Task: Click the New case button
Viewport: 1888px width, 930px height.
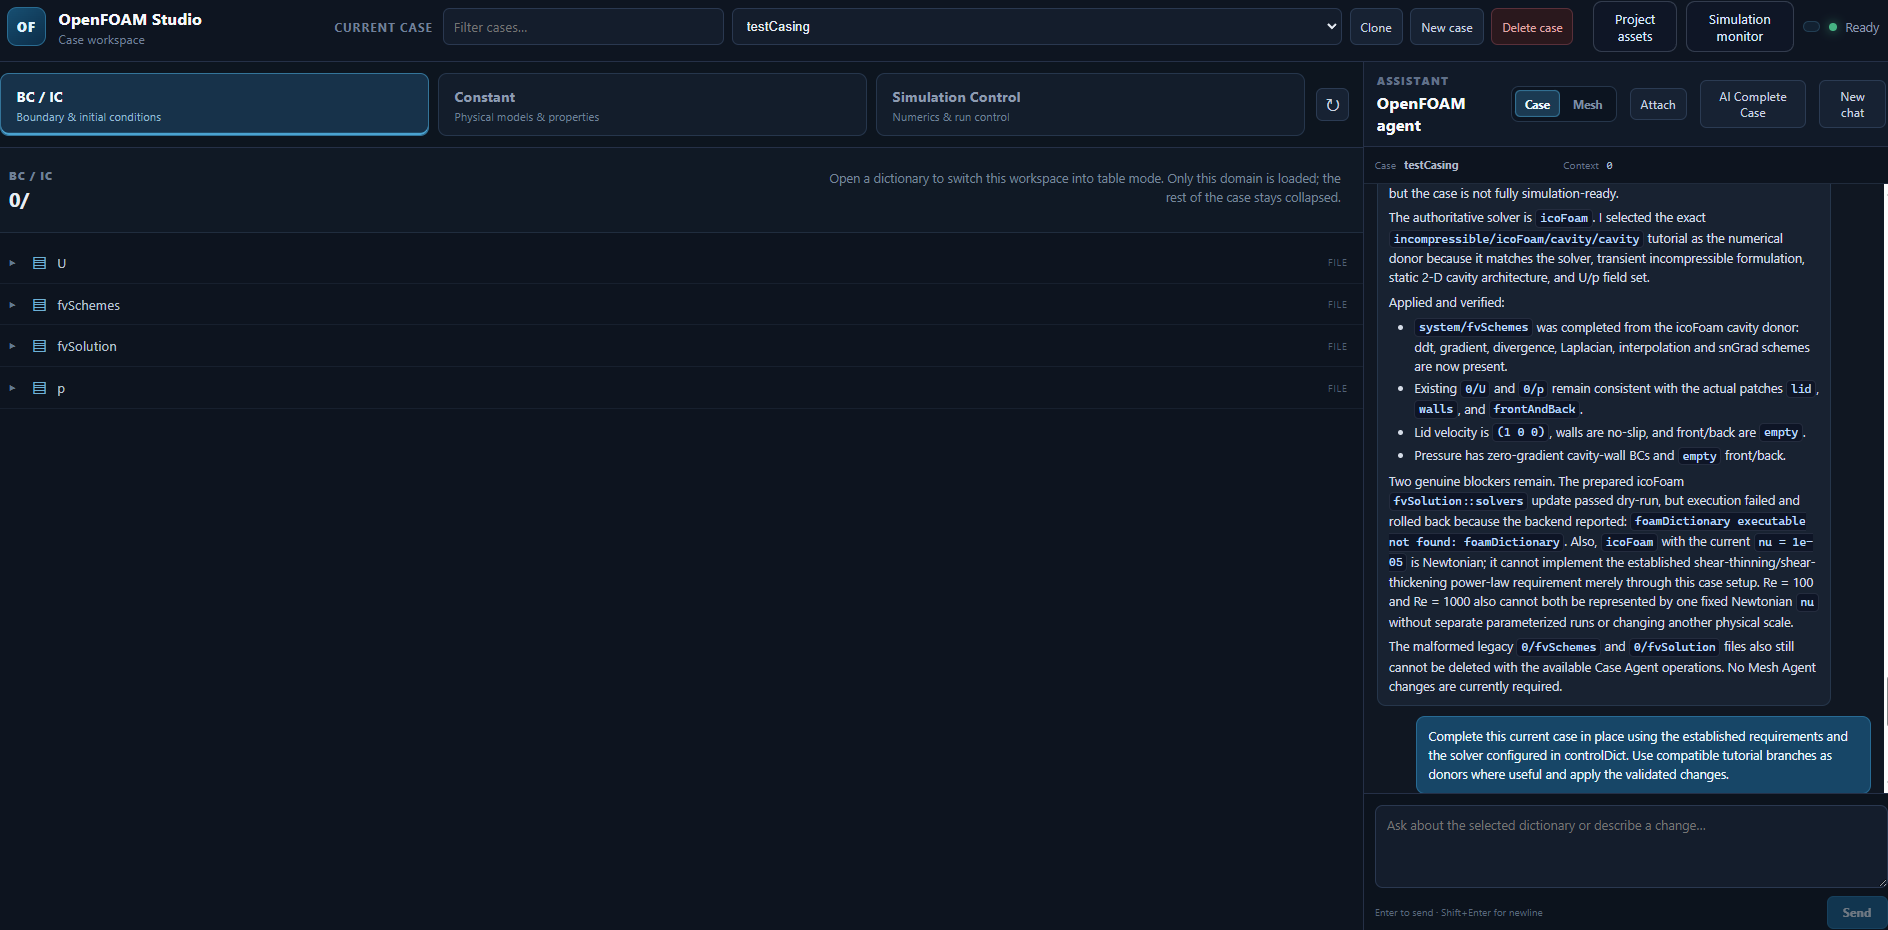Action: [1446, 27]
